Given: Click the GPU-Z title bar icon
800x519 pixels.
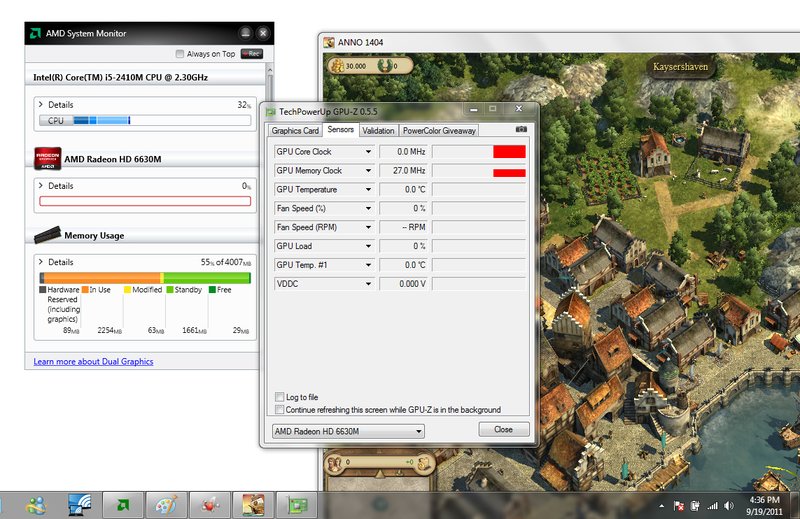Looking at the screenshot, I should pos(270,111).
